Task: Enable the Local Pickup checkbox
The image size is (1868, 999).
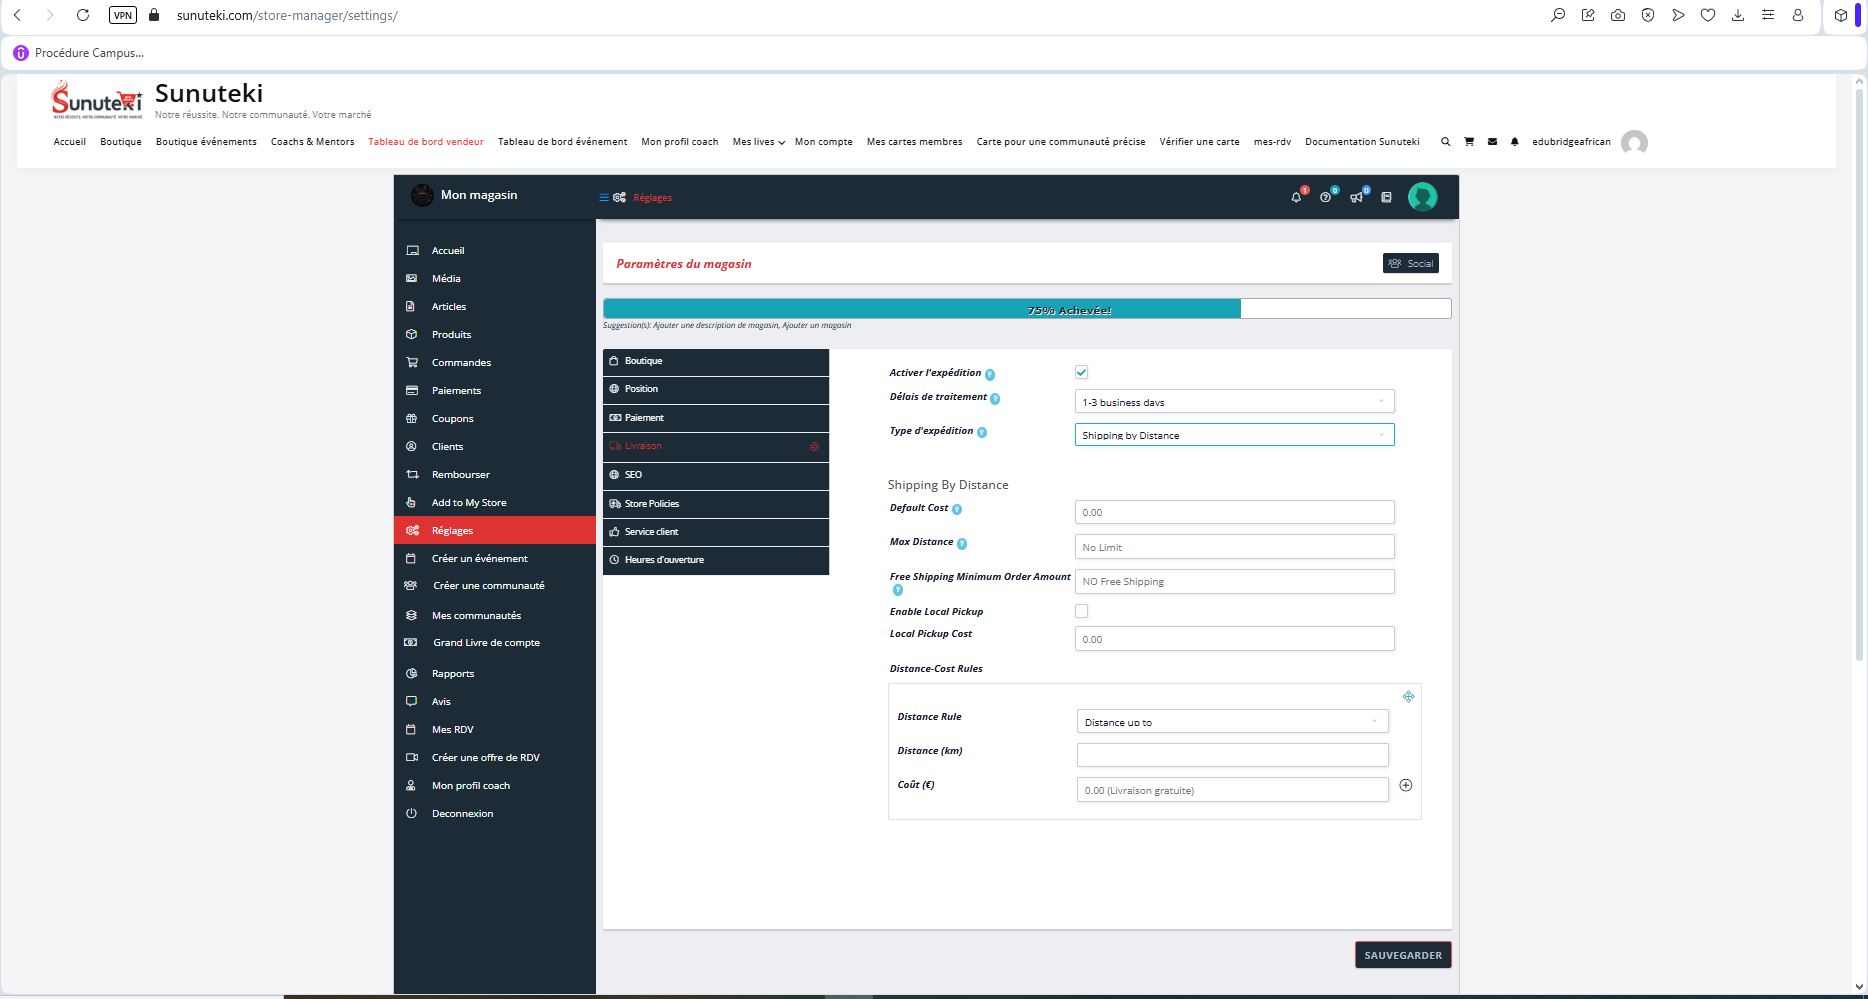Action: coord(1081,611)
